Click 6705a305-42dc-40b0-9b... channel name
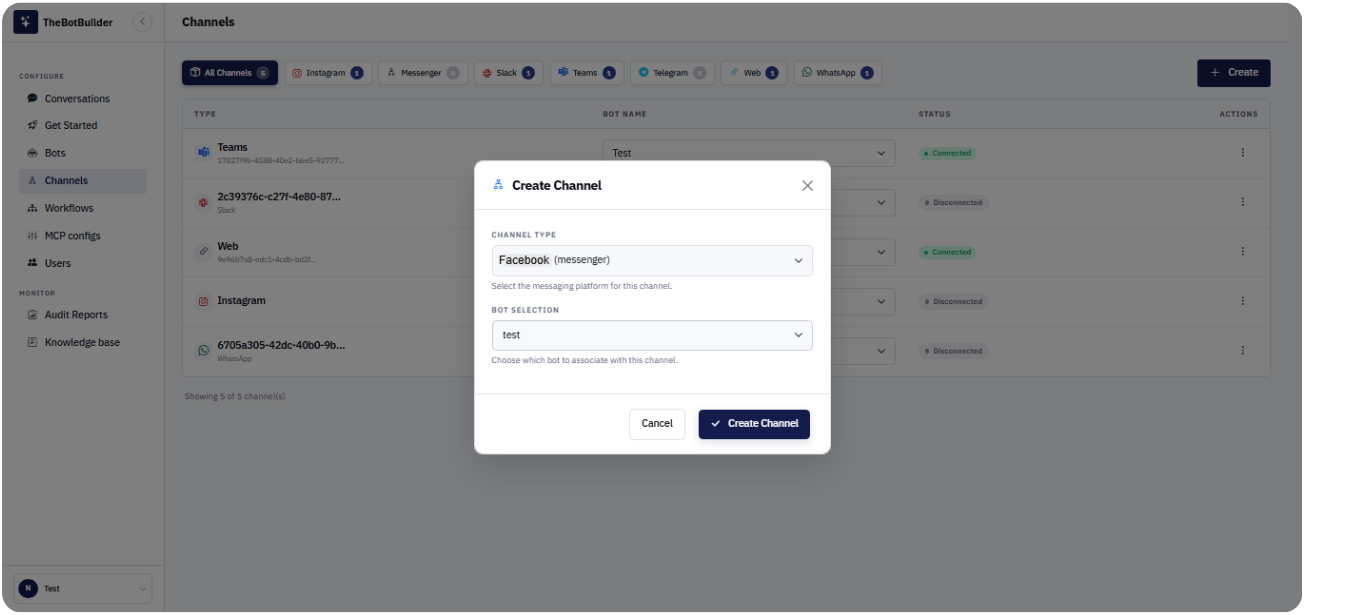The width and height of the screenshot is (1366, 615). [281, 345]
